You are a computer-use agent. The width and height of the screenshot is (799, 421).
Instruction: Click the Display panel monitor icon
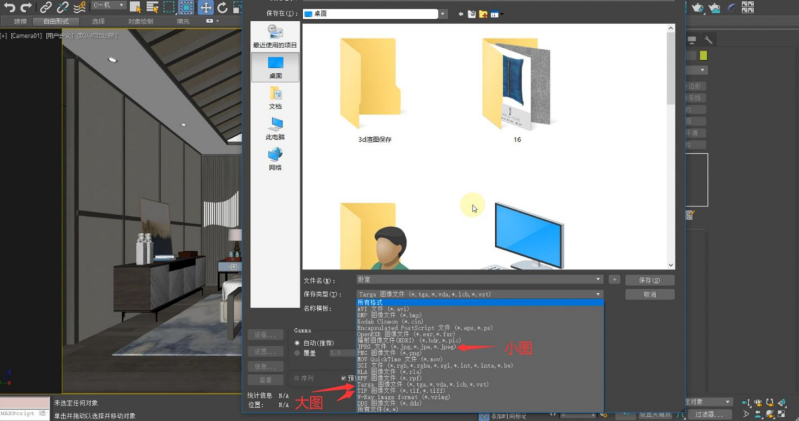(x=692, y=40)
